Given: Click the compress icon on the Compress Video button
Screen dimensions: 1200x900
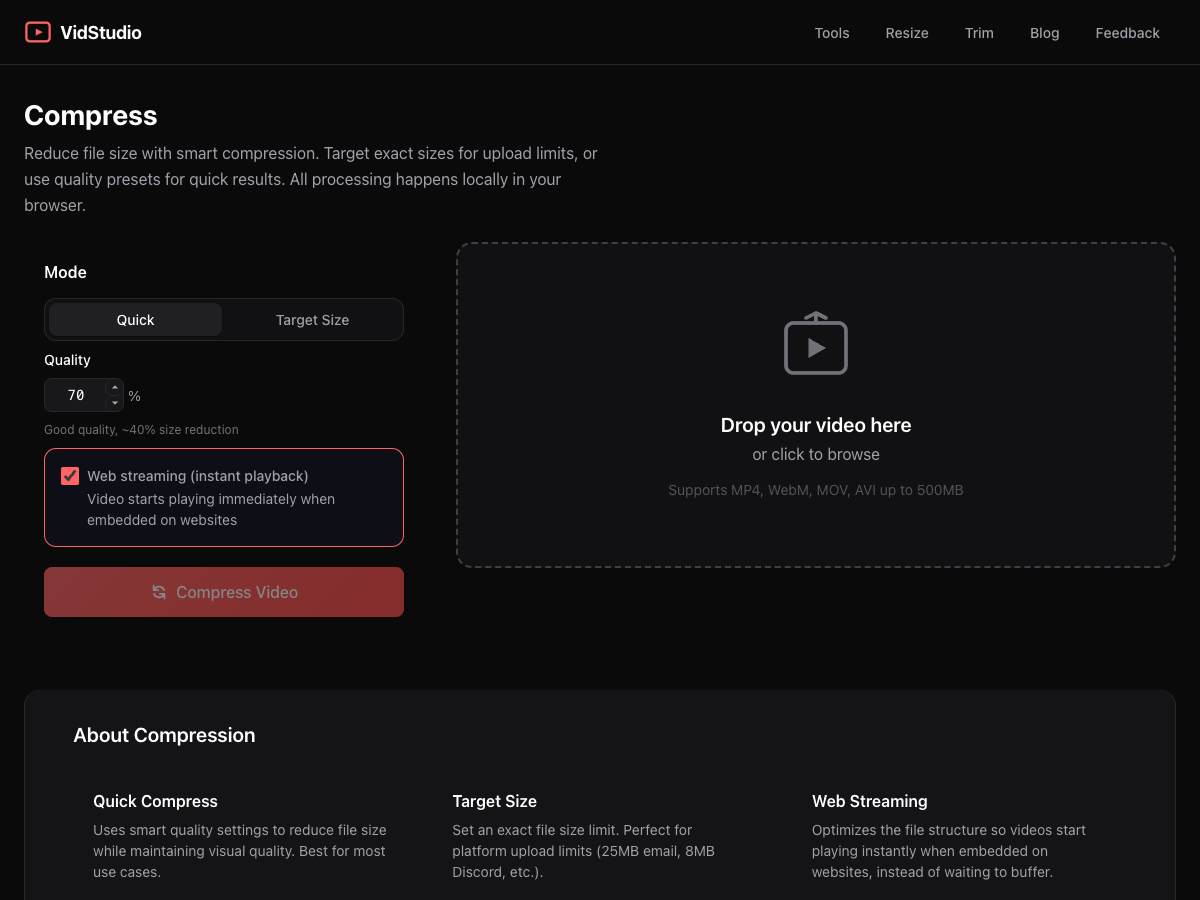Looking at the screenshot, I should (160, 592).
